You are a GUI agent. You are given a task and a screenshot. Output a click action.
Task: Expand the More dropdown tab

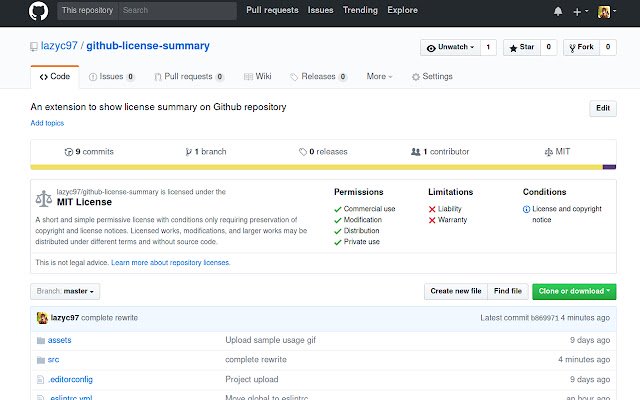coord(379,77)
